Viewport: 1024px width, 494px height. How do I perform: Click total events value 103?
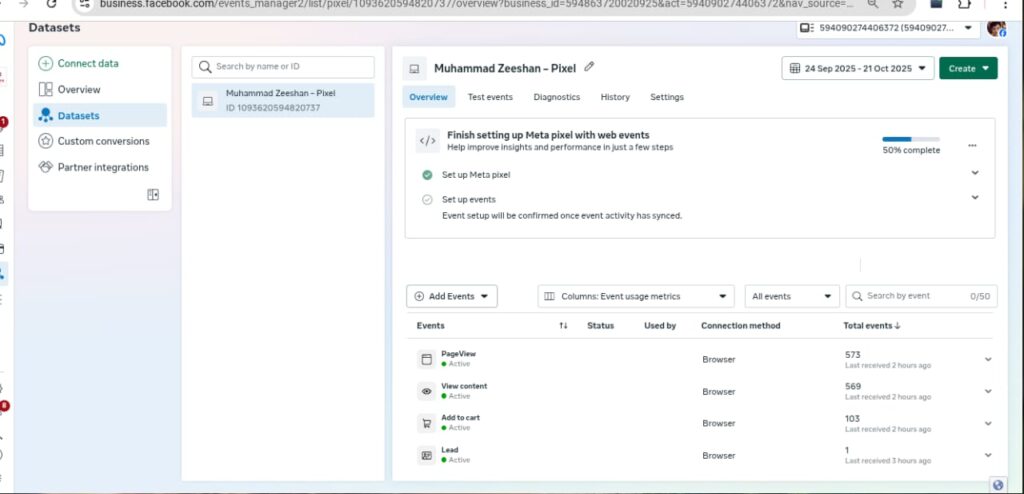[852, 419]
